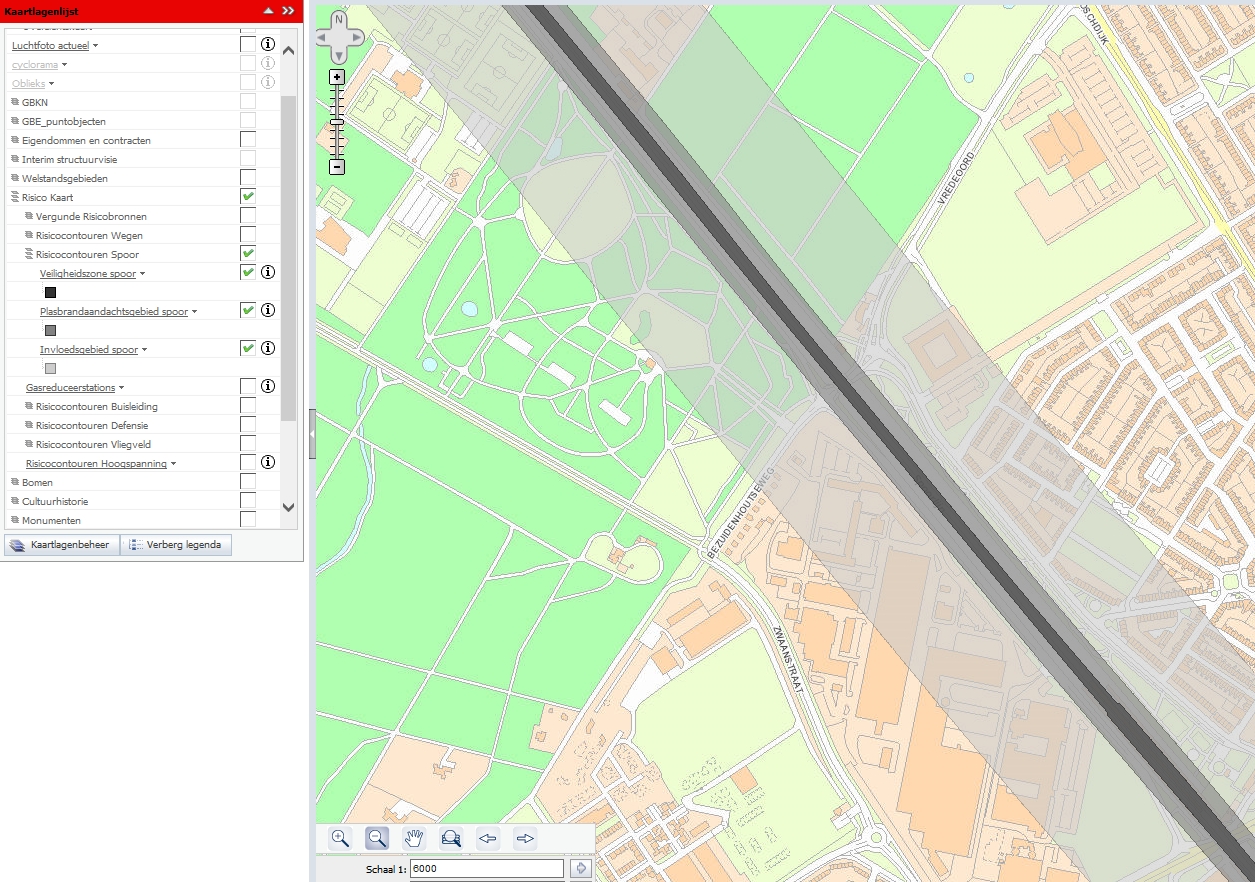Image resolution: width=1255 pixels, height=882 pixels.
Task: Open the Gasreduceerstations layer dropdown
Action: (121, 388)
